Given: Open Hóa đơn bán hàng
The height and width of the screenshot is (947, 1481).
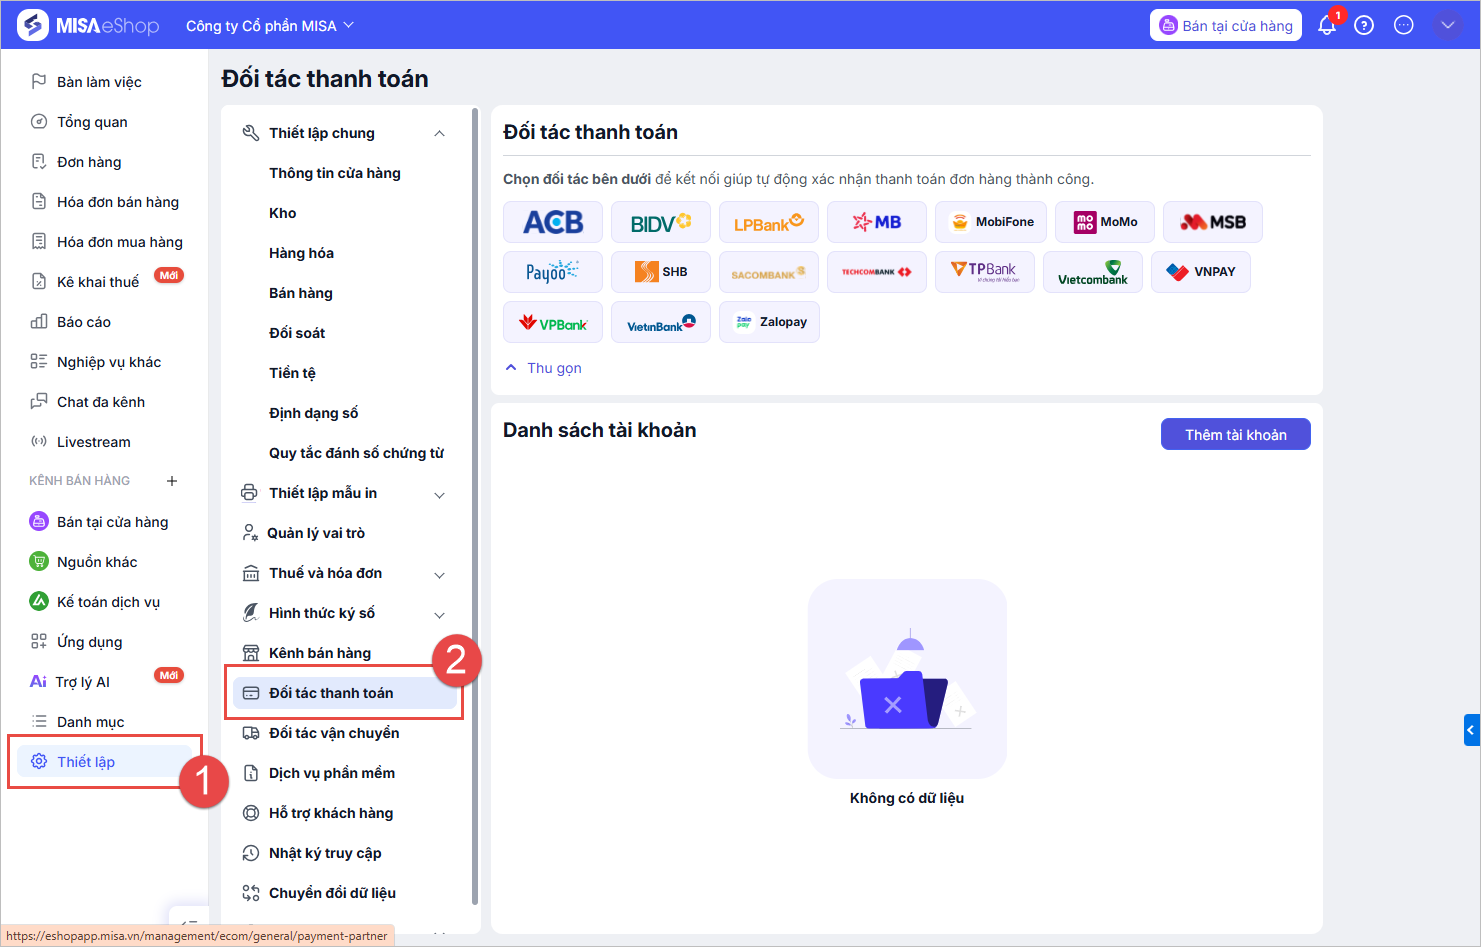Looking at the screenshot, I should click(x=118, y=202).
